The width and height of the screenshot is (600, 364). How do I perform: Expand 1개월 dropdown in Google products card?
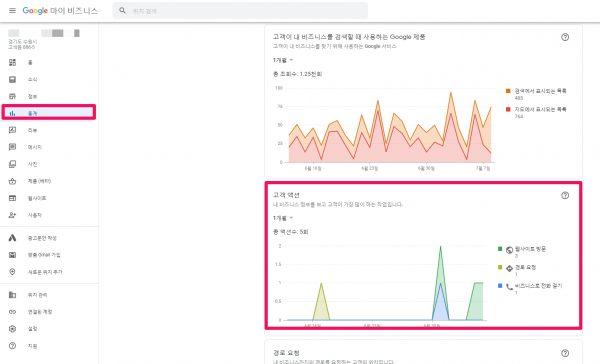[x=283, y=60]
